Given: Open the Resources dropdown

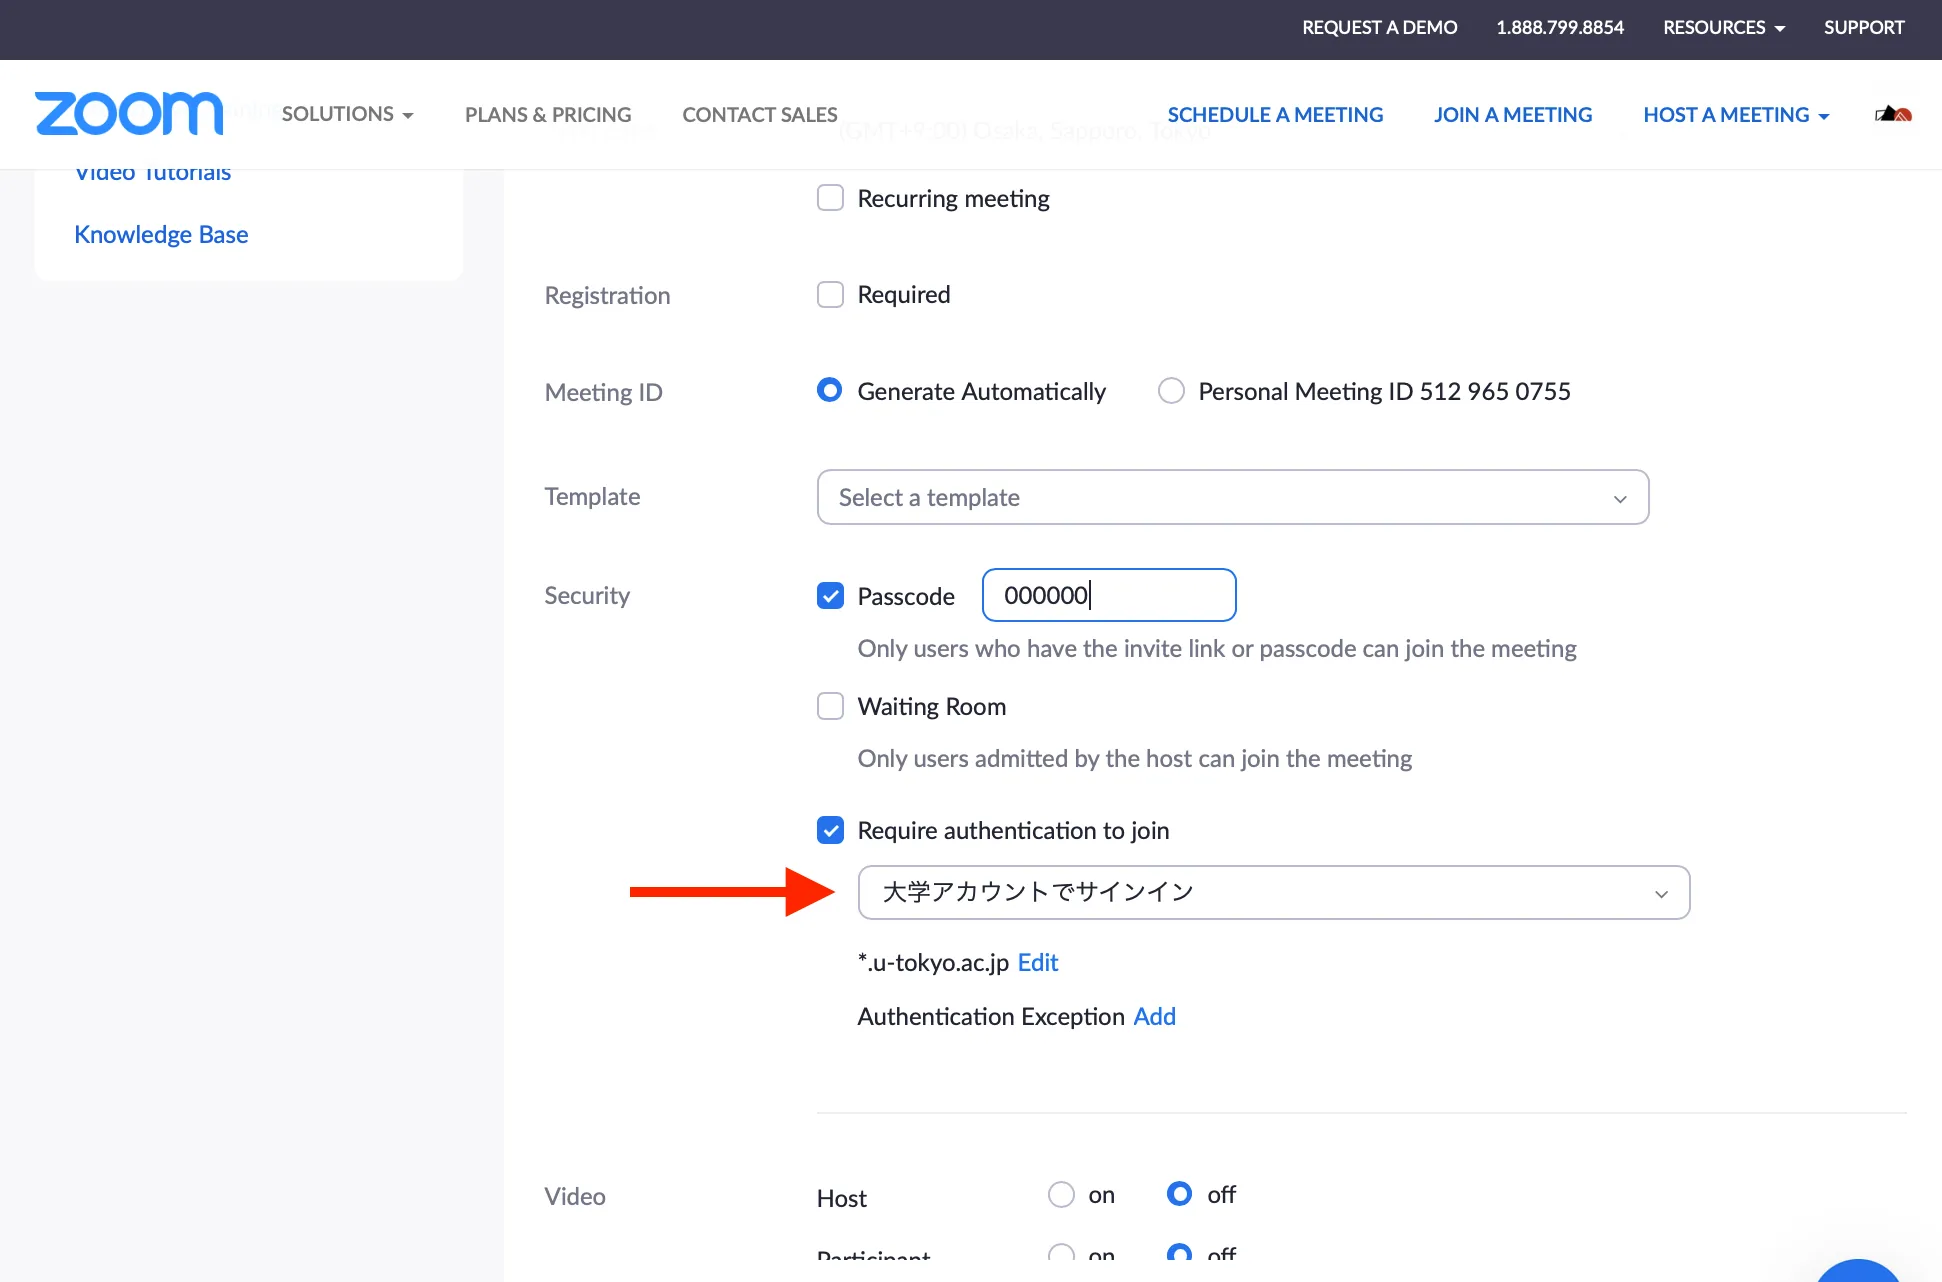Looking at the screenshot, I should pos(1723,28).
